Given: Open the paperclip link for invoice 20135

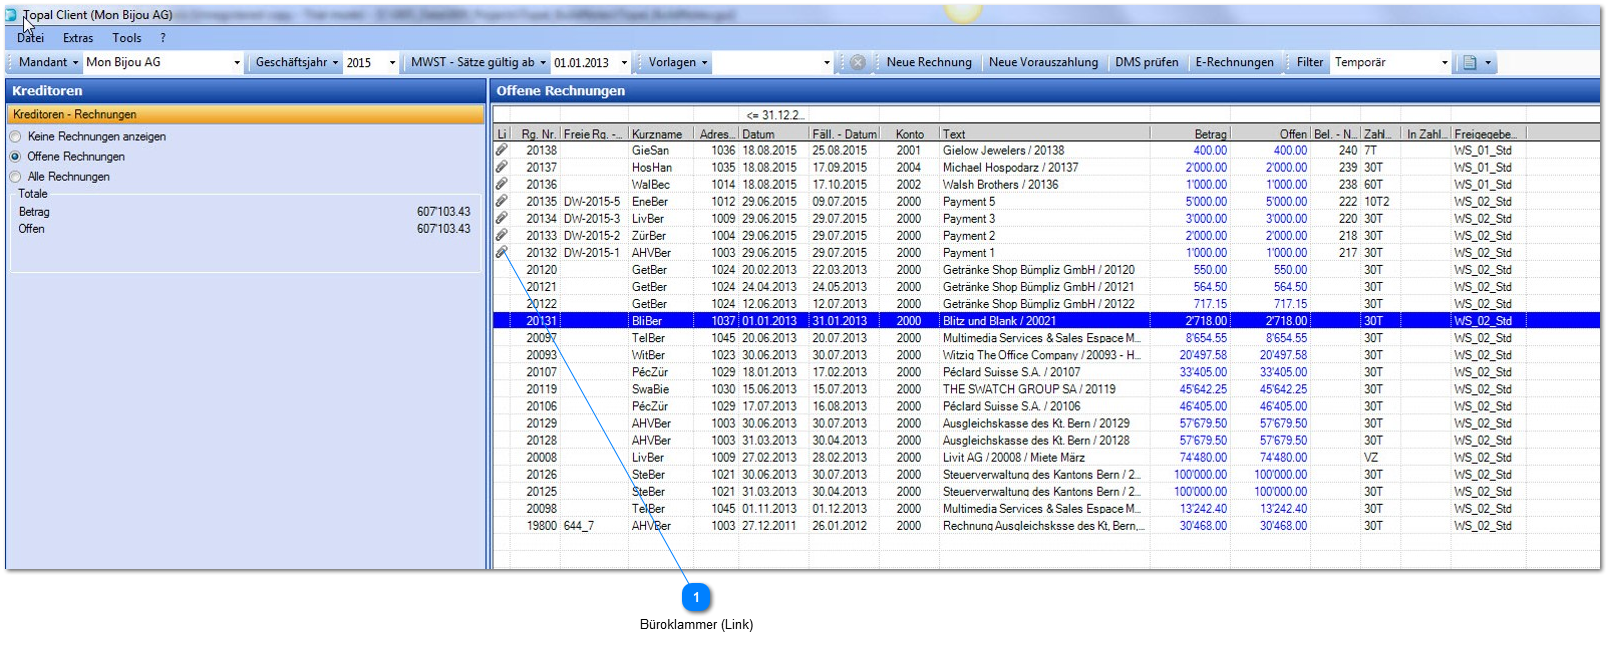Looking at the screenshot, I should pyautogui.click(x=502, y=201).
